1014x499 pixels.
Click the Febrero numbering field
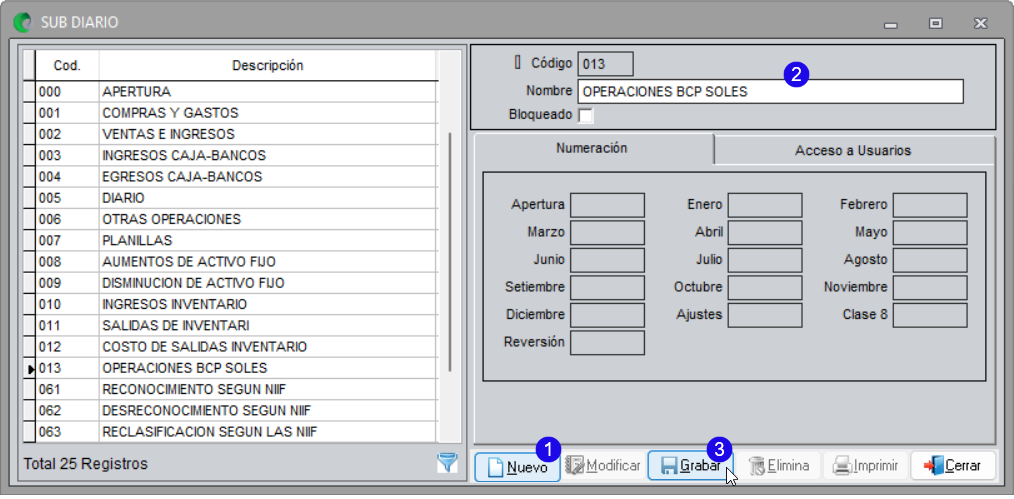point(930,205)
